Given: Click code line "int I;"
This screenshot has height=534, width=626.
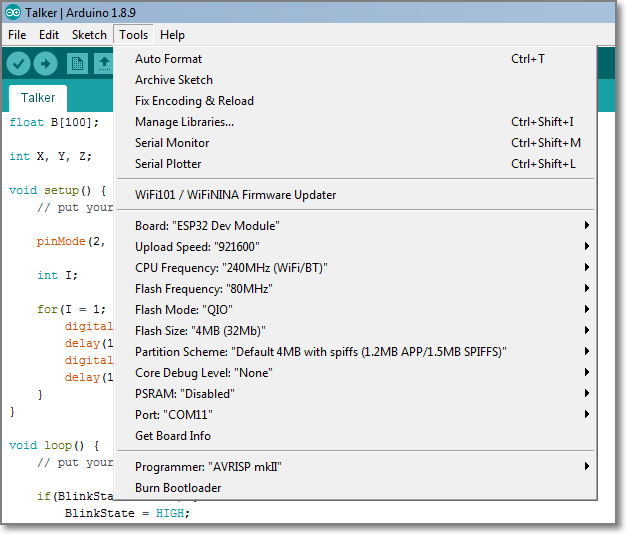Looking at the screenshot, I should (57, 275).
